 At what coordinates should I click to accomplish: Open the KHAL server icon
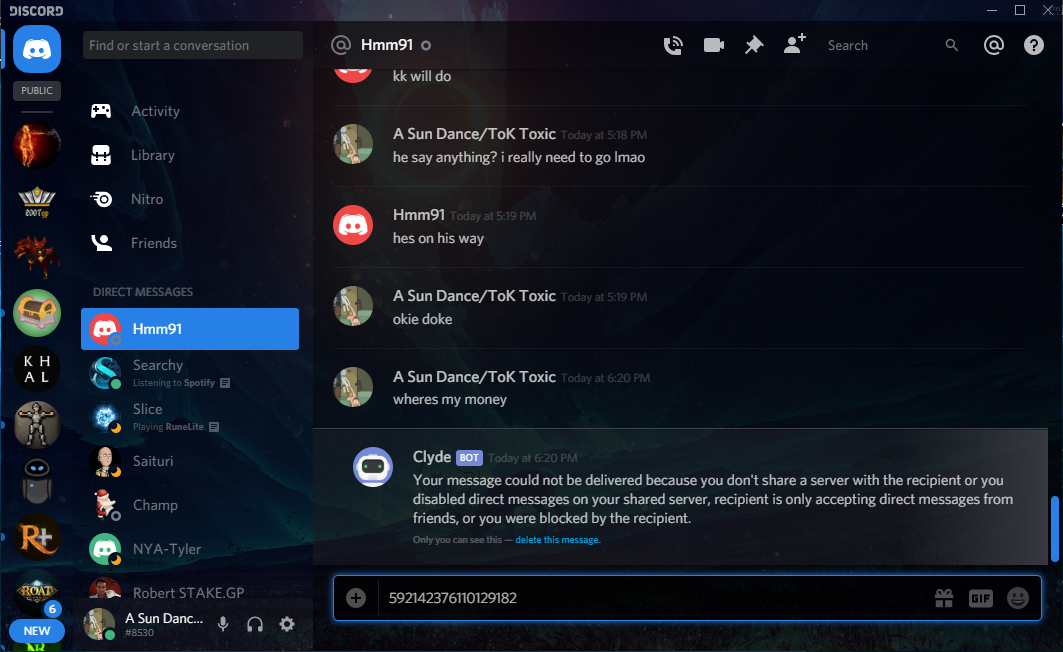click(37, 369)
